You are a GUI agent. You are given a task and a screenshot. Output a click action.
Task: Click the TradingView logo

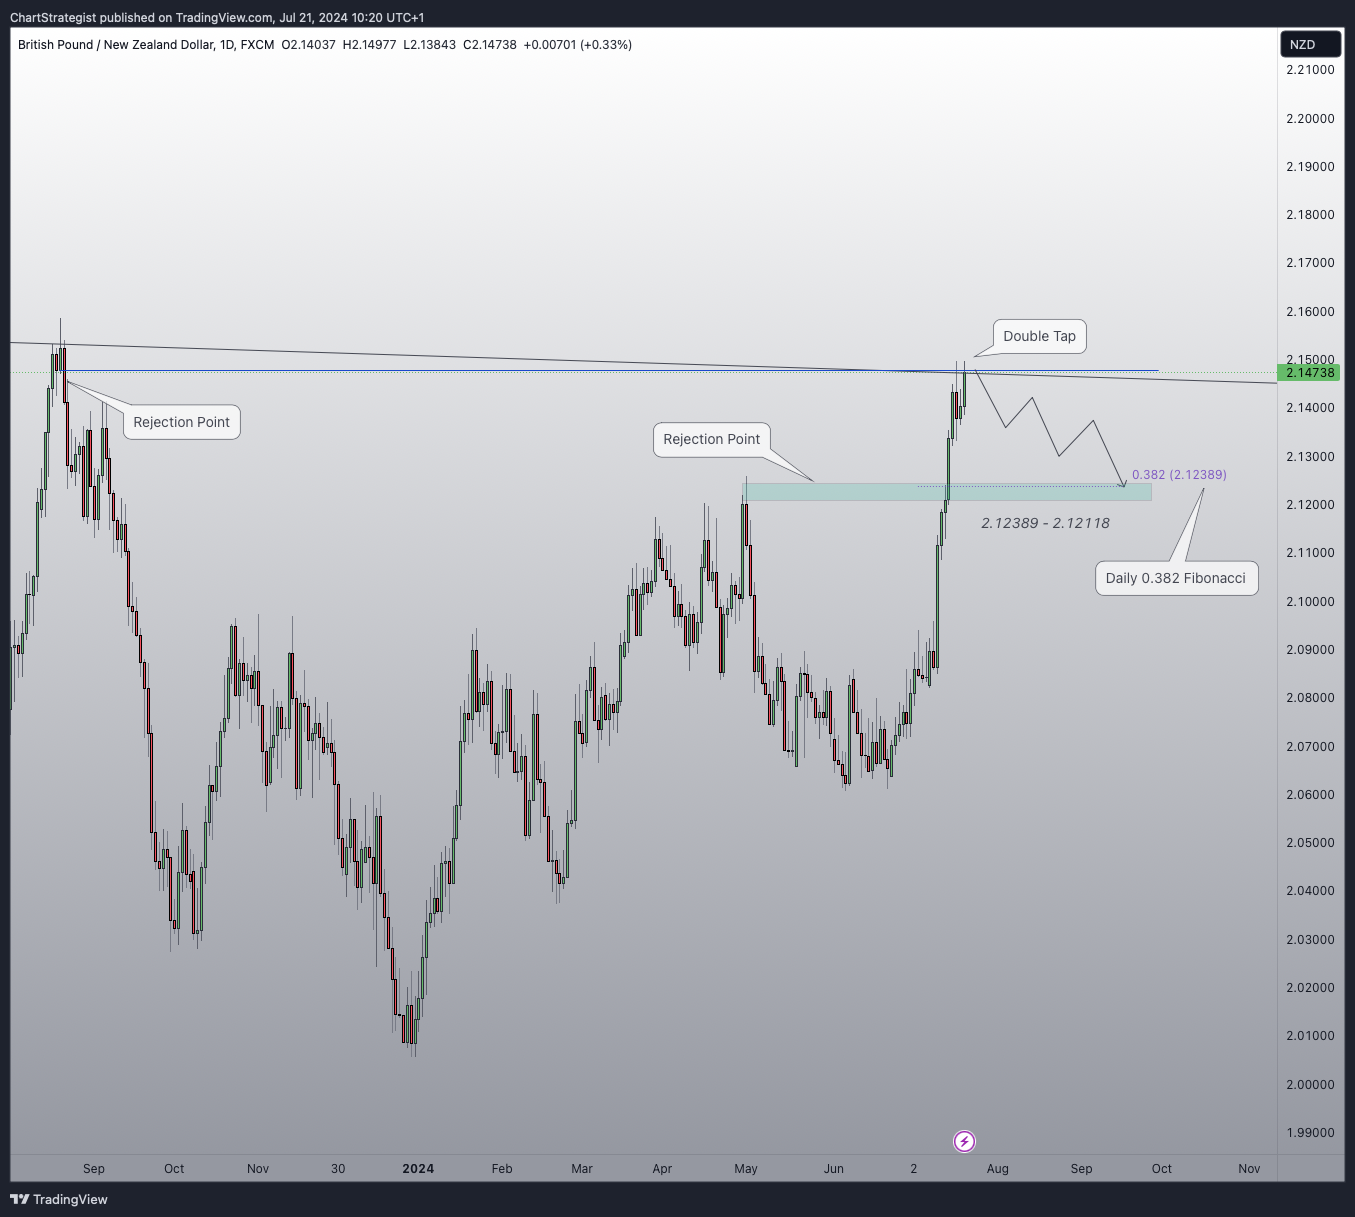[59, 1199]
